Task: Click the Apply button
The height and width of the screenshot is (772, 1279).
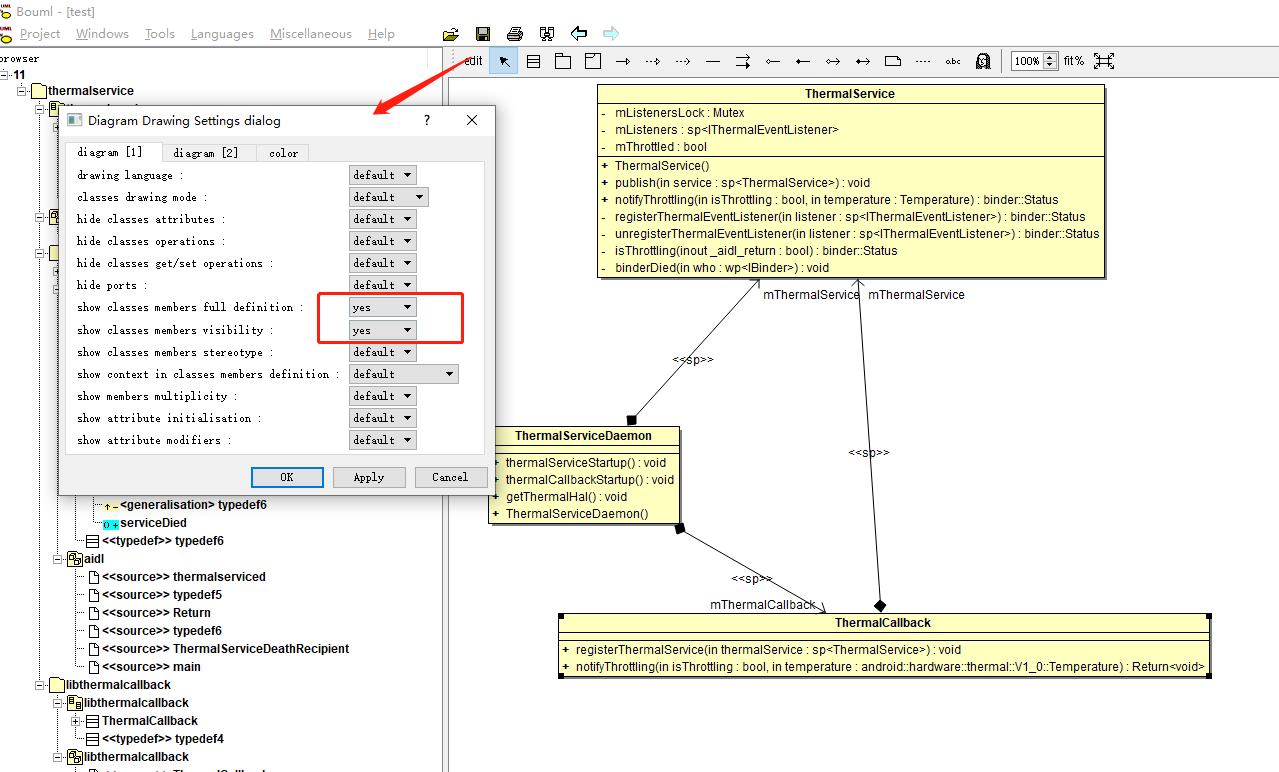Action: (369, 477)
